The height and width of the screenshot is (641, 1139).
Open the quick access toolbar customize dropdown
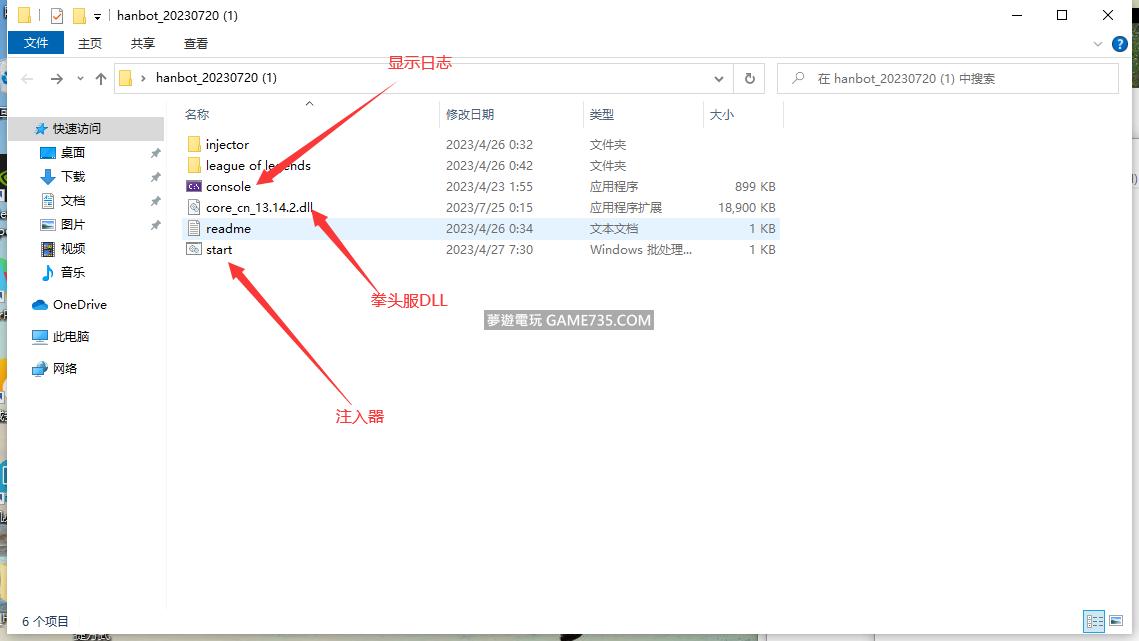point(97,16)
